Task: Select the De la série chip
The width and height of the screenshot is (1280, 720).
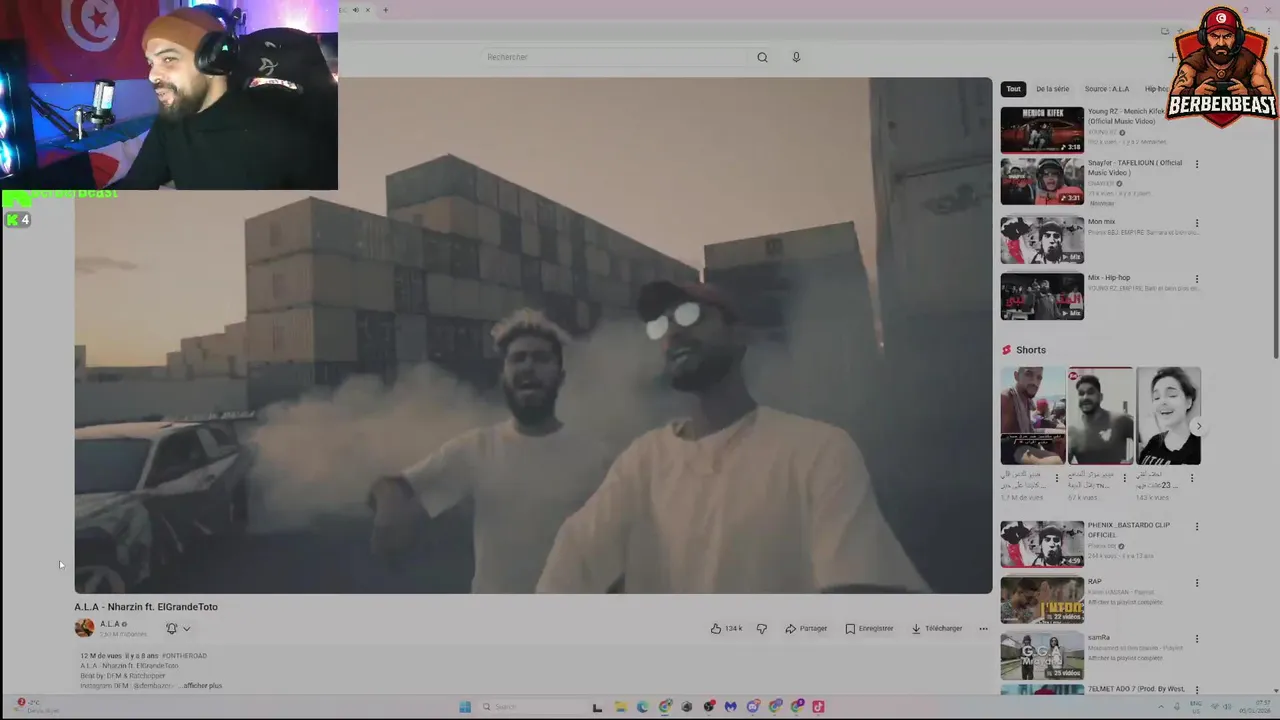Action: tap(1052, 89)
